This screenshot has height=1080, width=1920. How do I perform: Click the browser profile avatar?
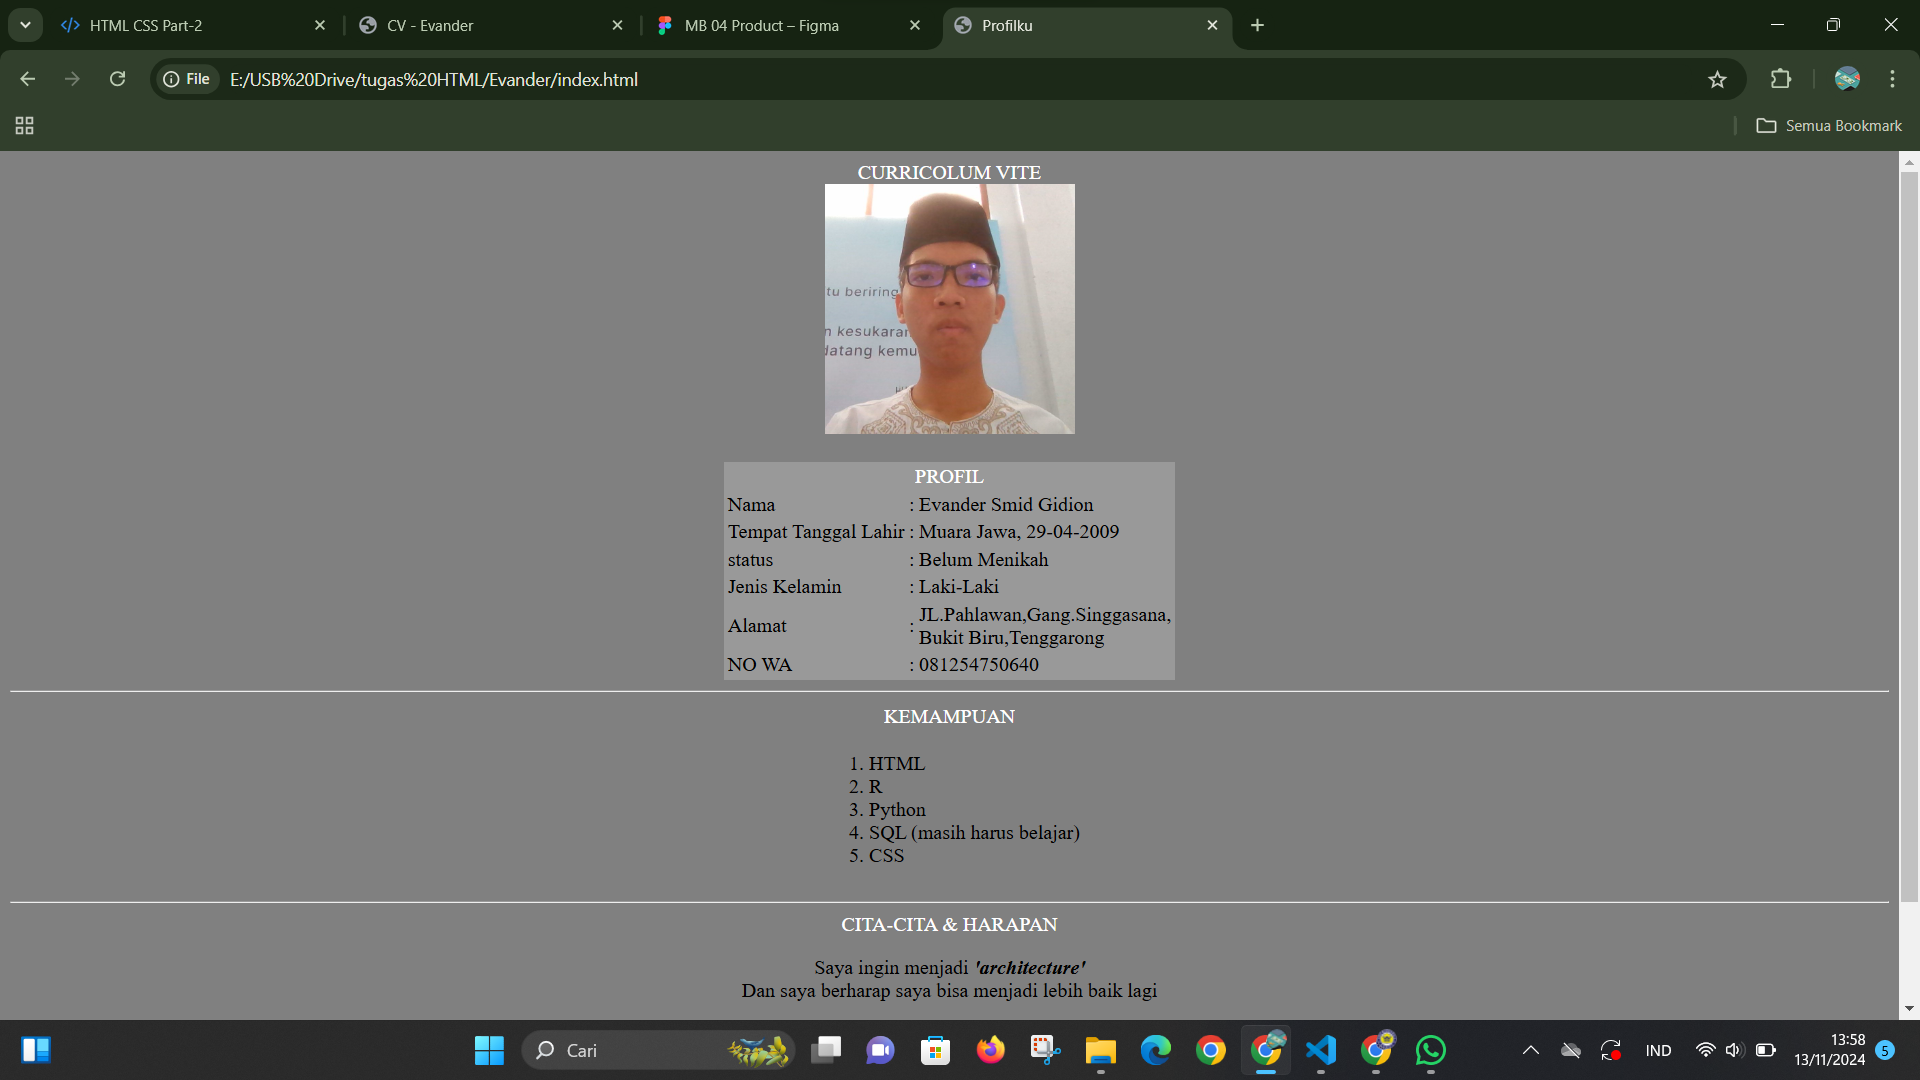coord(1847,79)
